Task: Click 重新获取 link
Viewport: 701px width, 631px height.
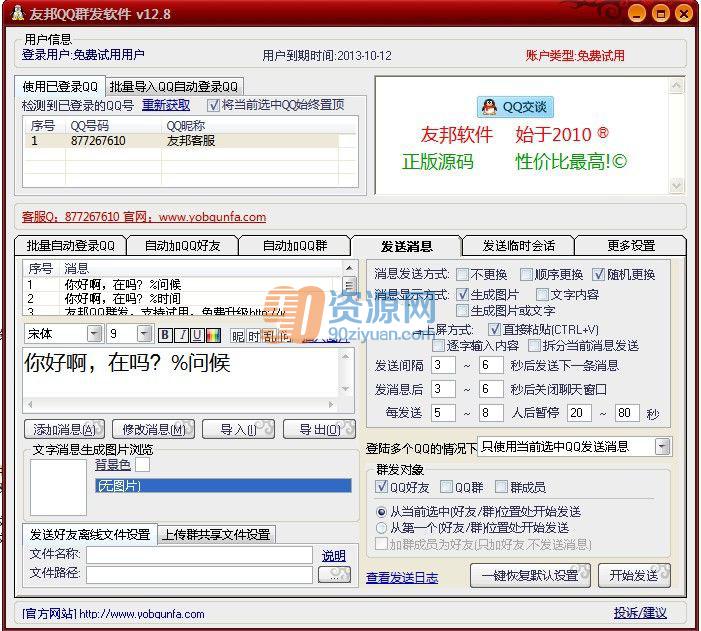Action: (166, 105)
